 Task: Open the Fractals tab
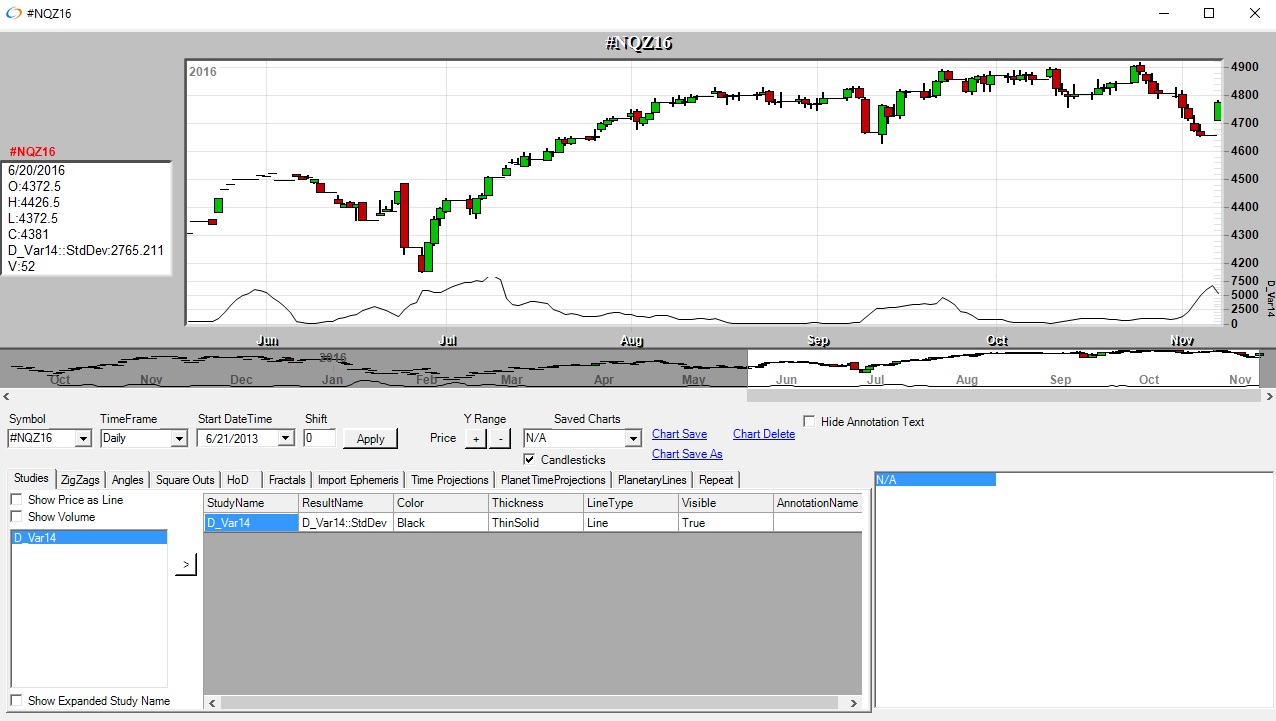pos(287,480)
